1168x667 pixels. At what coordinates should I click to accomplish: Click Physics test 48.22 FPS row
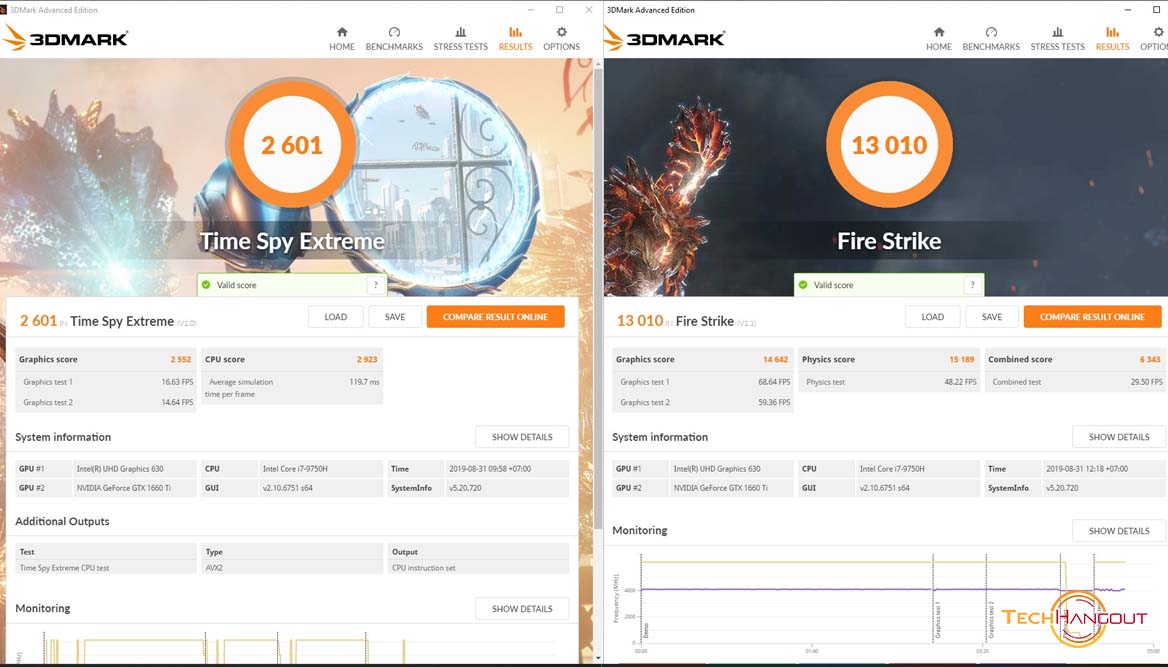point(889,382)
